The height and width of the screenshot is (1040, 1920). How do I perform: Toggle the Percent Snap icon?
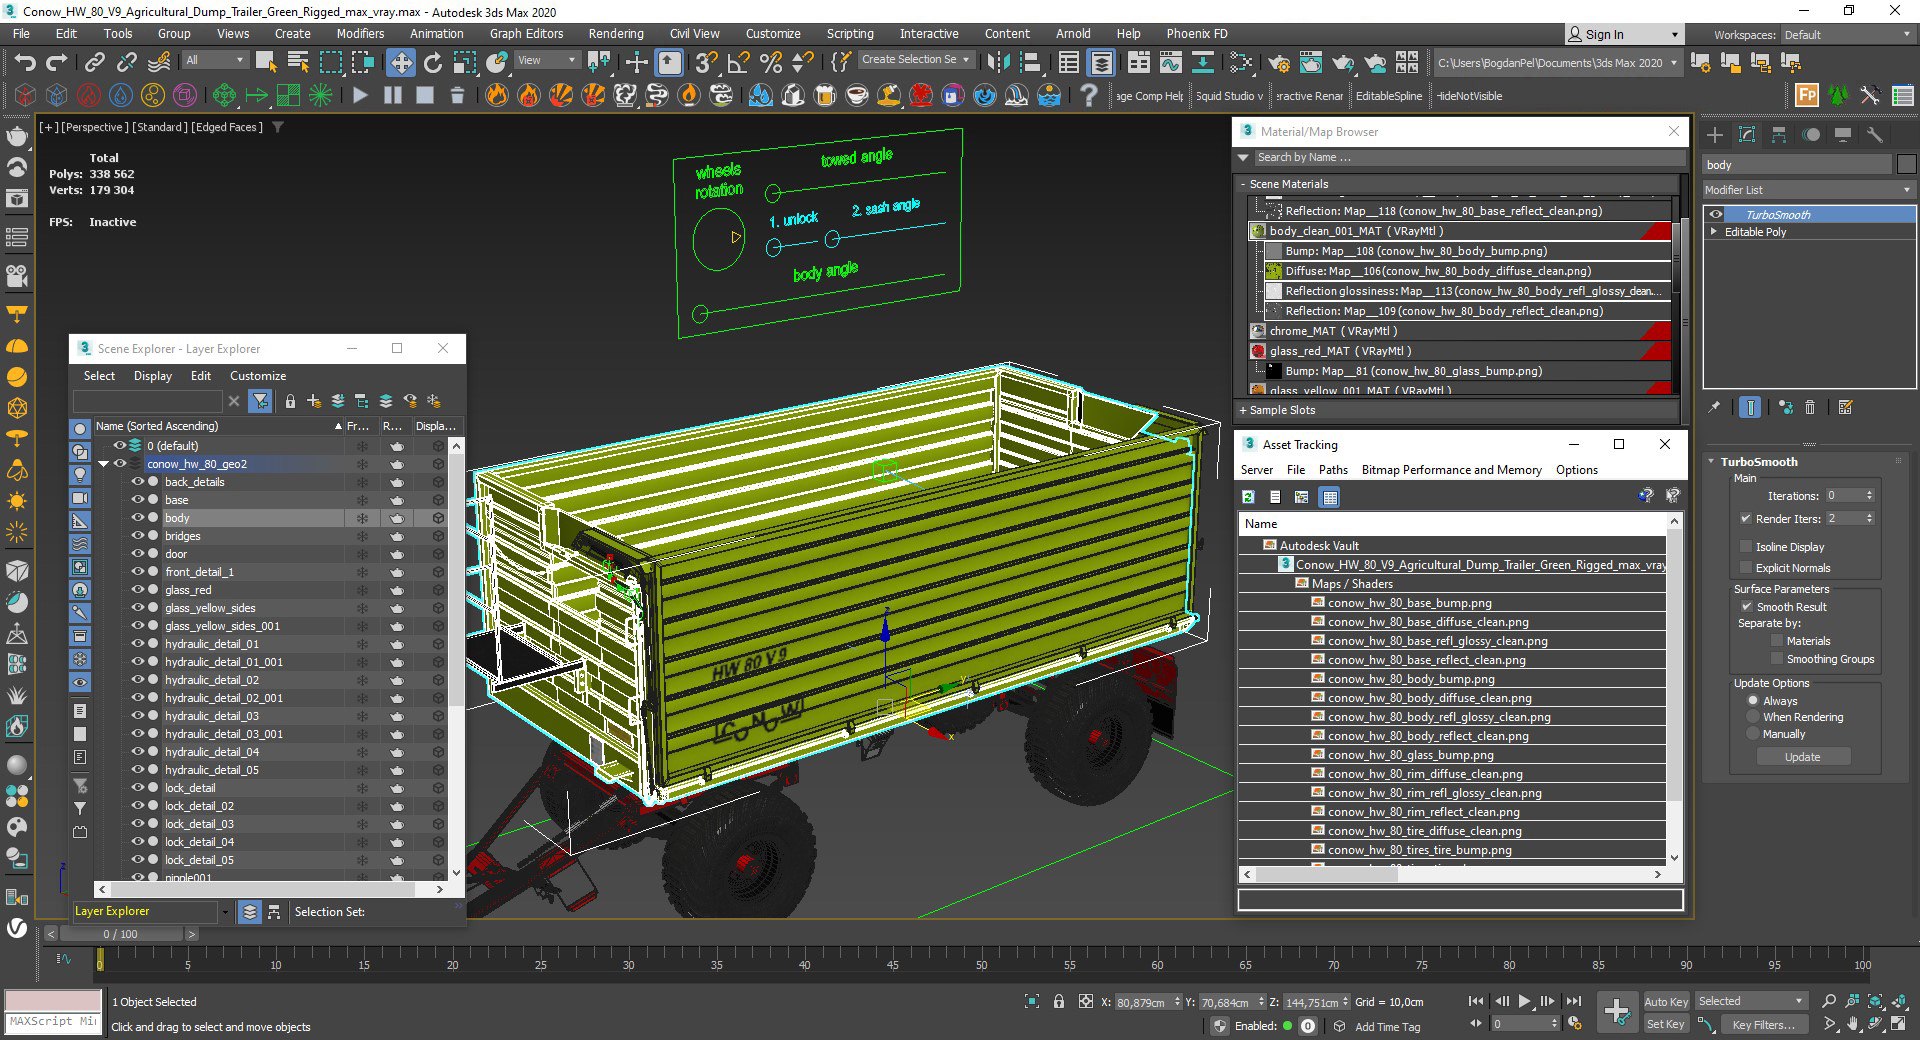coord(770,63)
